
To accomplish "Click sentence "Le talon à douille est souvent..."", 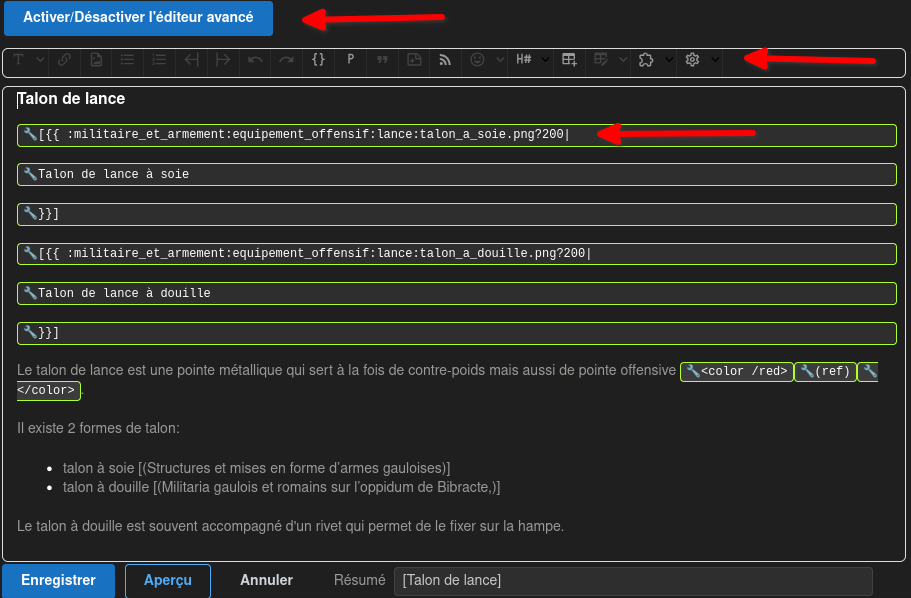I will click(x=290, y=526).
